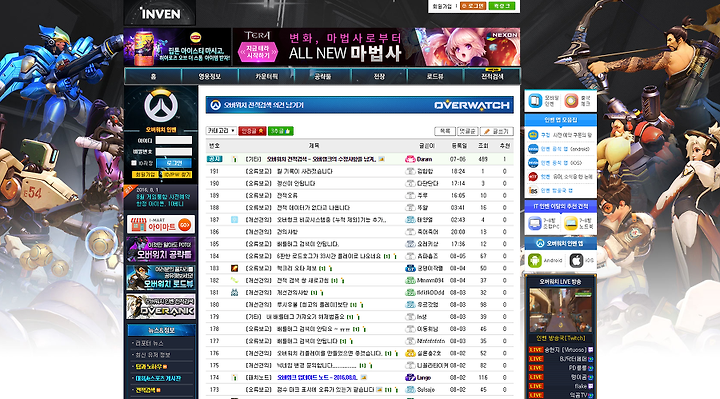Open the live stream video thumbnail
The height and width of the screenshot is (399, 720).
tap(561, 310)
